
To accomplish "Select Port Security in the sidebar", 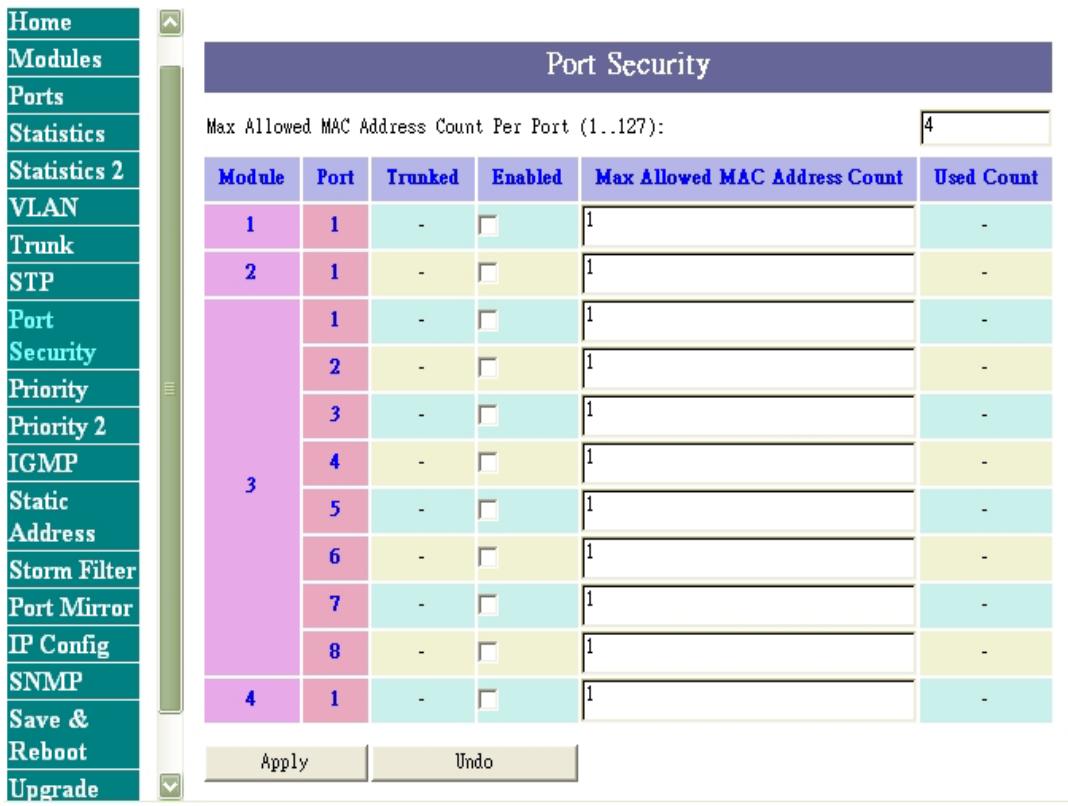I will click(x=73, y=335).
